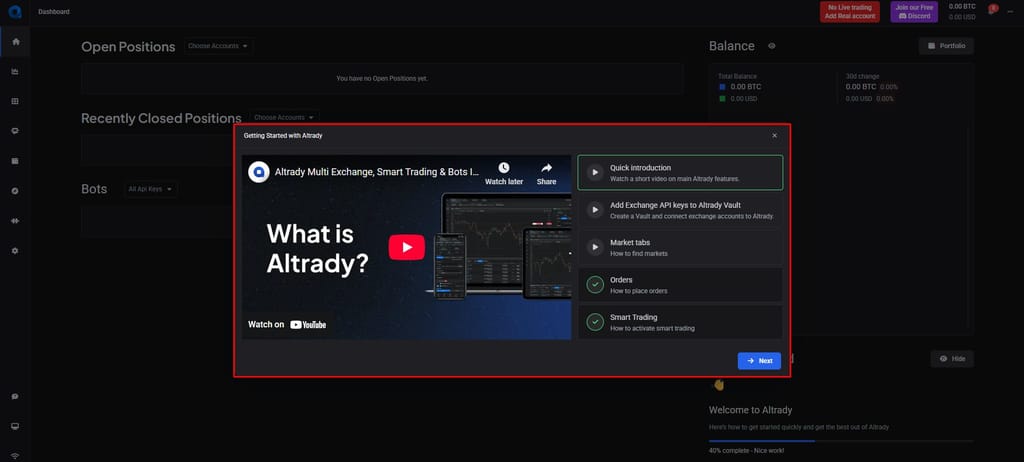Click the Altrady channel avatar on the video
Viewport: 1024px width, 462px height.
259,173
